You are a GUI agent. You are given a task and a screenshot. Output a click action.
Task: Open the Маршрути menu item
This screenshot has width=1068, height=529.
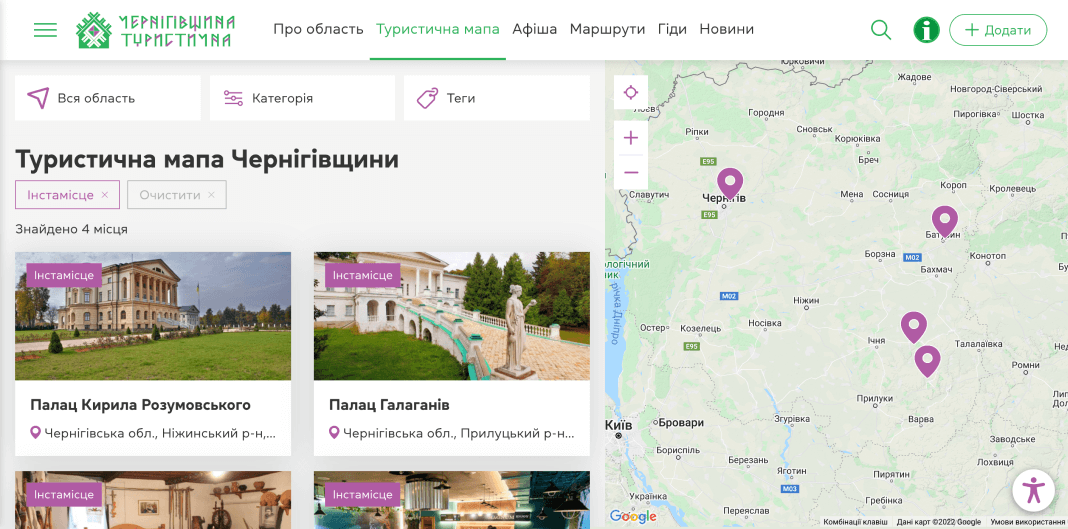point(607,29)
